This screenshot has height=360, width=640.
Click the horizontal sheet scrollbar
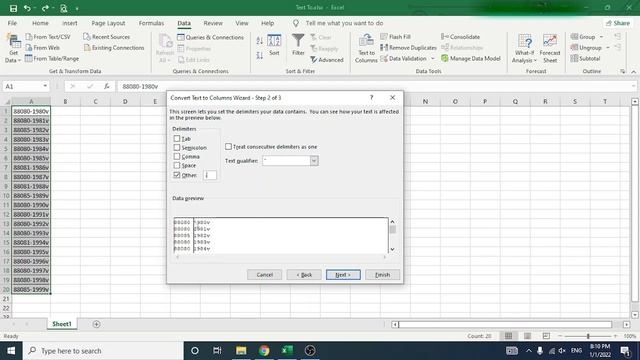click(505, 324)
